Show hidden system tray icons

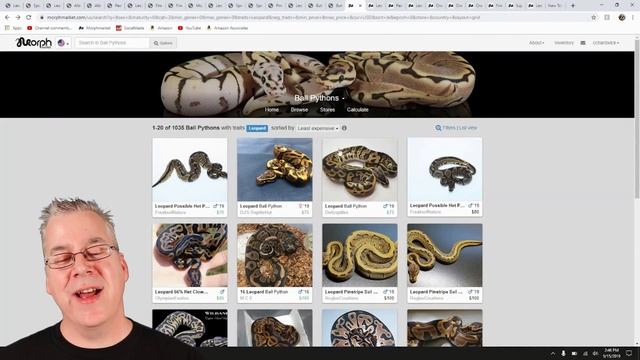553,353
